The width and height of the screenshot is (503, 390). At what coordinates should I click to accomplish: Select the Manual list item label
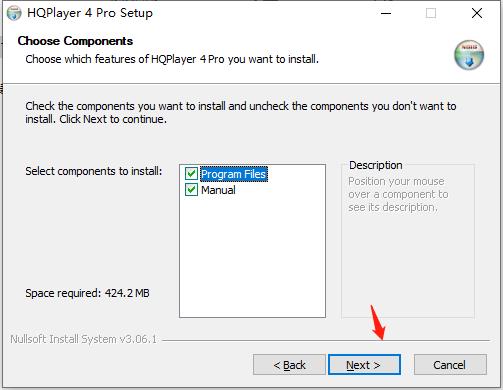(218, 190)
